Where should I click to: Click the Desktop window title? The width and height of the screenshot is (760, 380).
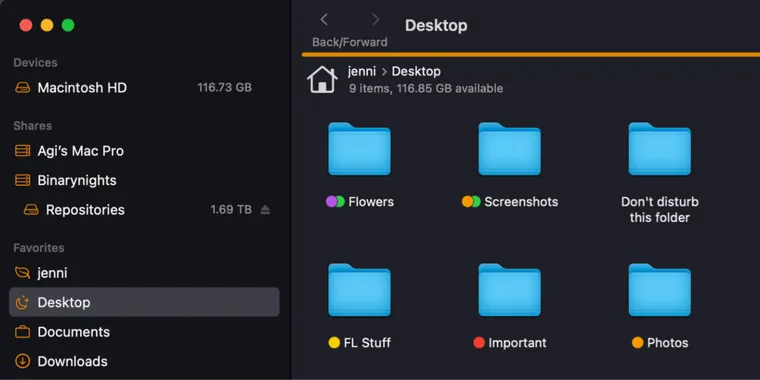[x=436, y=25]
